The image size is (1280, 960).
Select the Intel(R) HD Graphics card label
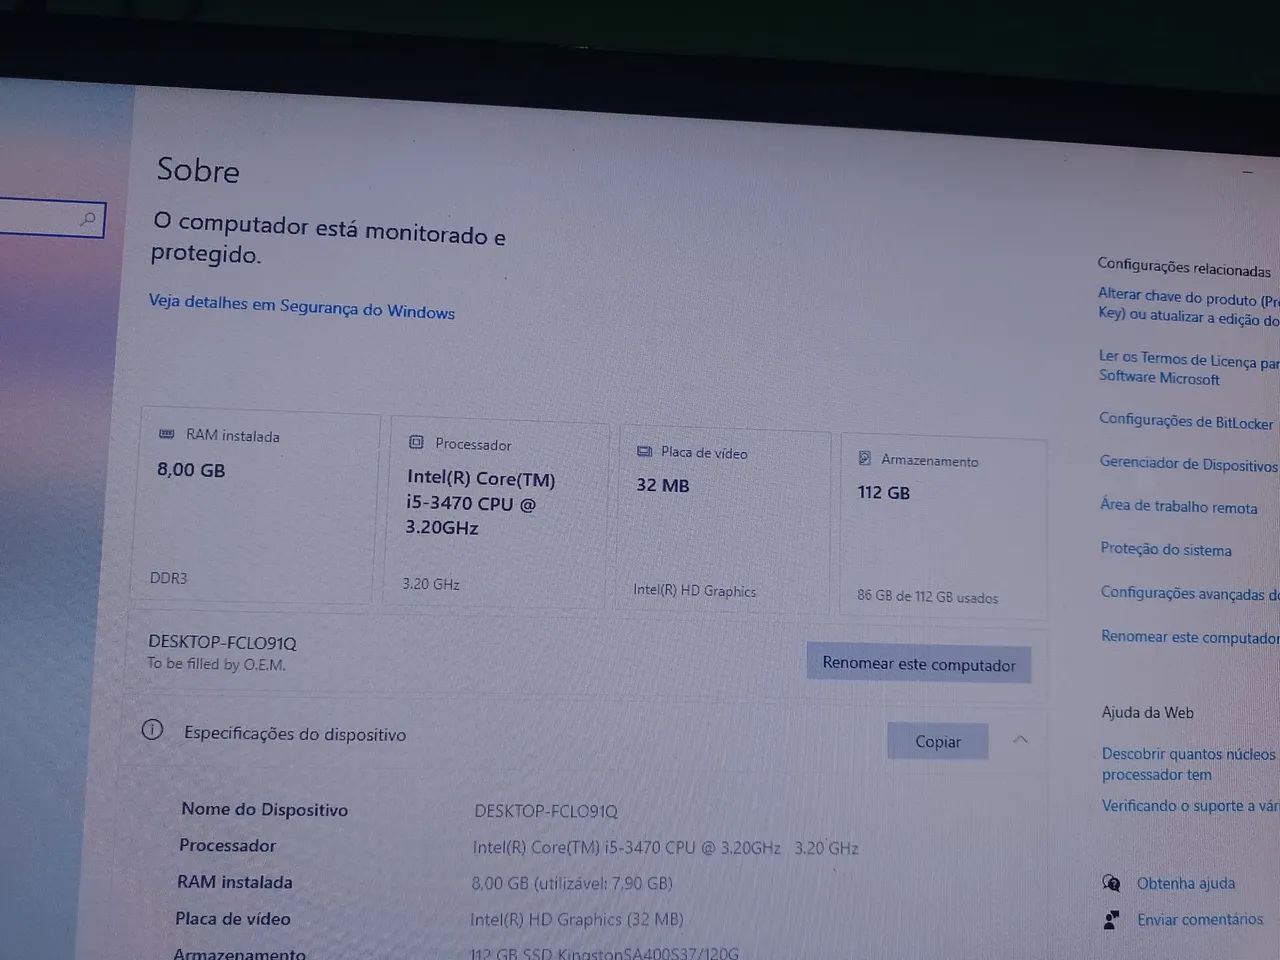coord(695,591)
